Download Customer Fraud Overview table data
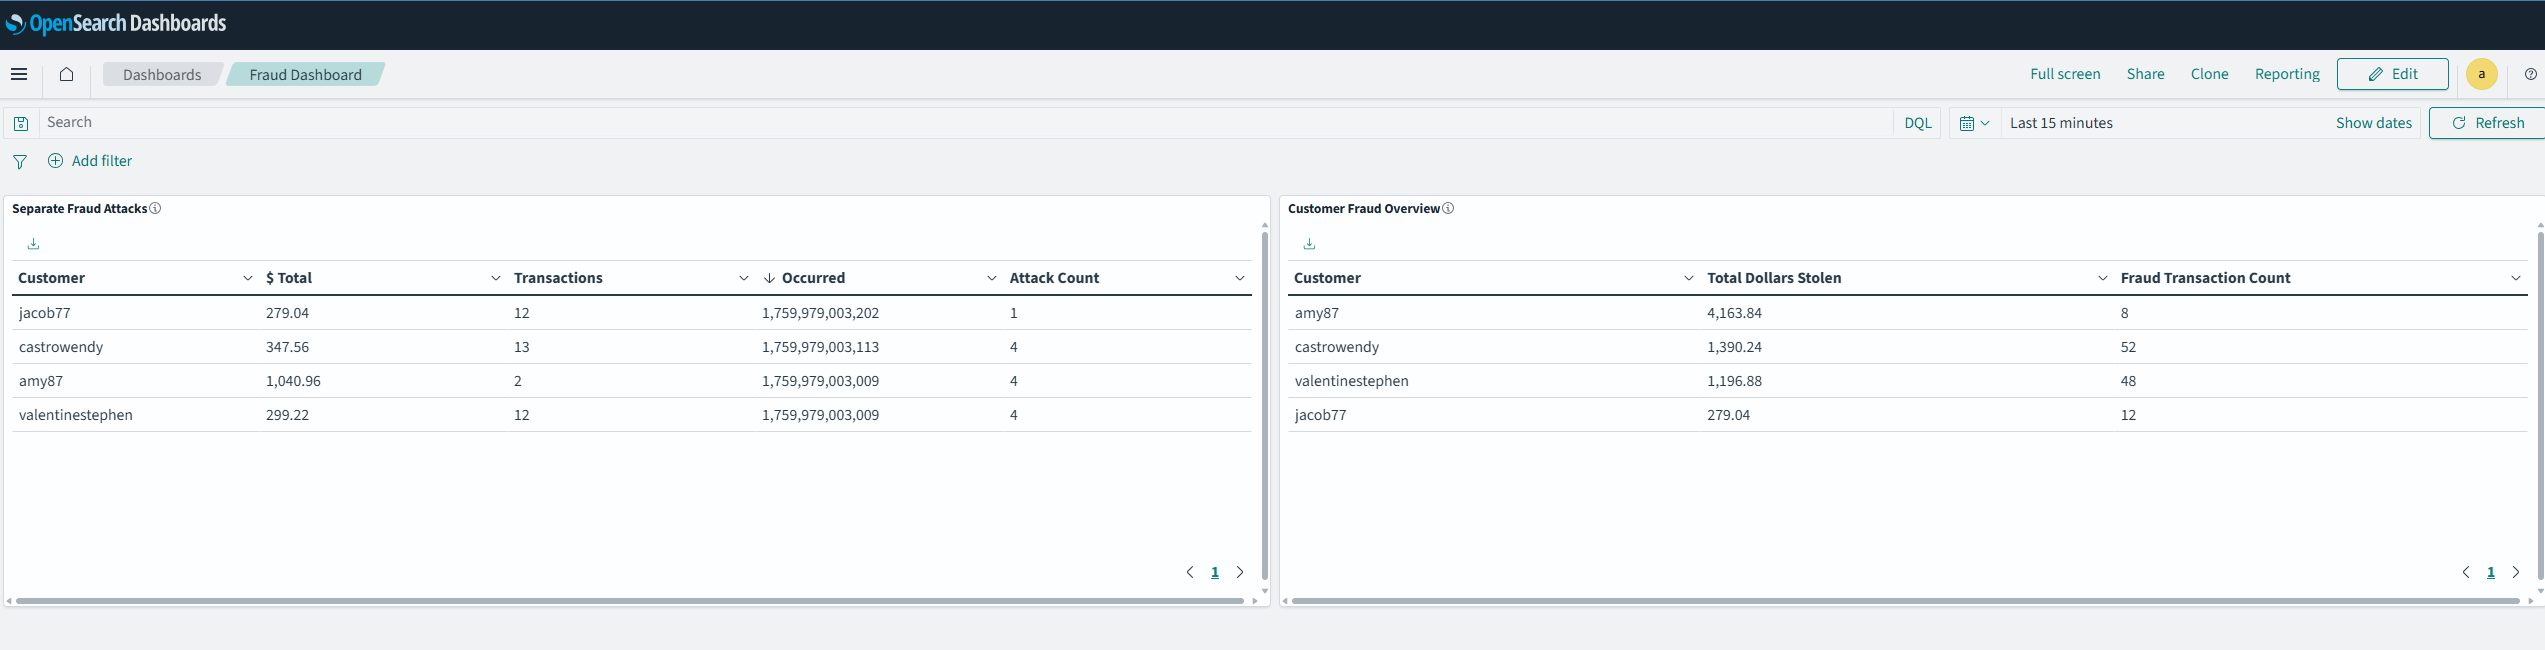 pos(1309,244)
